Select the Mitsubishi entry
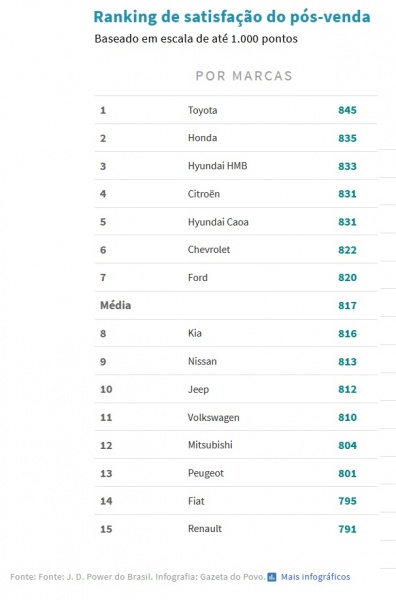 [236, 445]
